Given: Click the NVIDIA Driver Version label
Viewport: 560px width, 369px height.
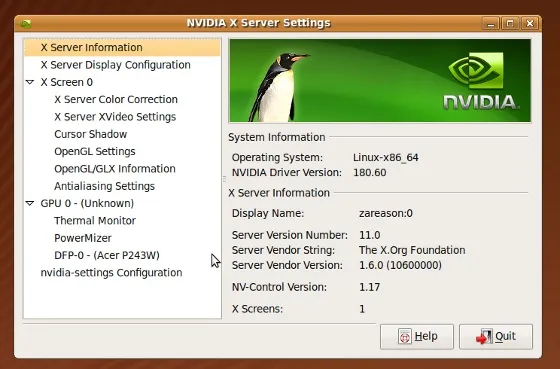Looking at the screenshot, I should [x=287, y=173].
